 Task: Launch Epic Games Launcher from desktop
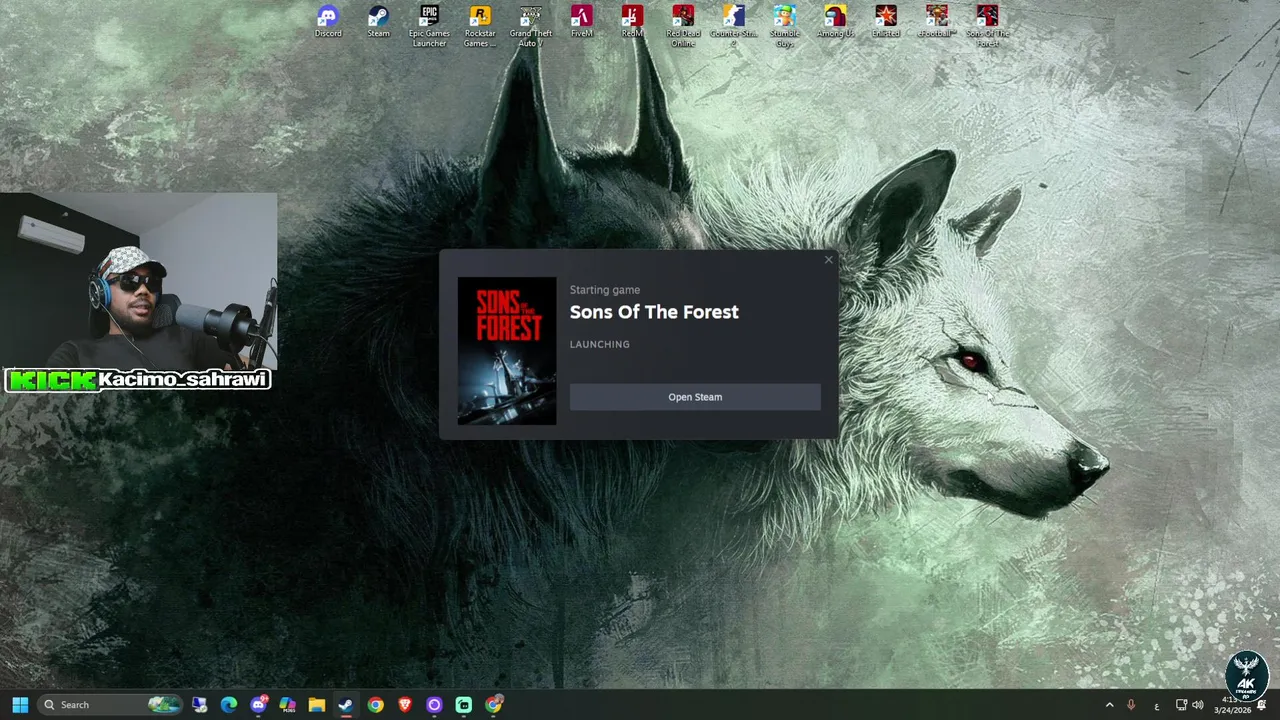[x=429, y=26]
